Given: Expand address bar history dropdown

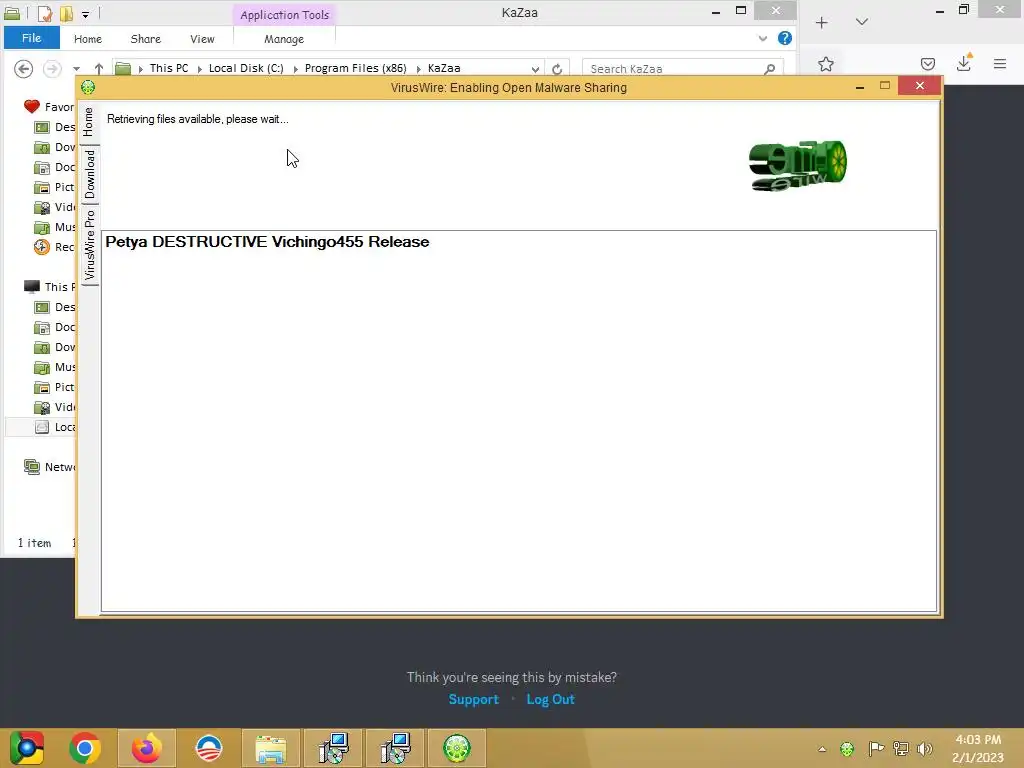Looking at the screenshot, I should point(536,69).
